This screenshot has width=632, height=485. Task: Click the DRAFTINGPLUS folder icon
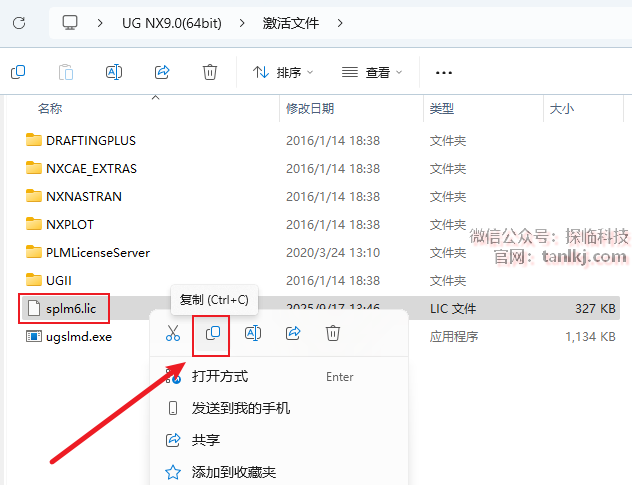[33, 140]
